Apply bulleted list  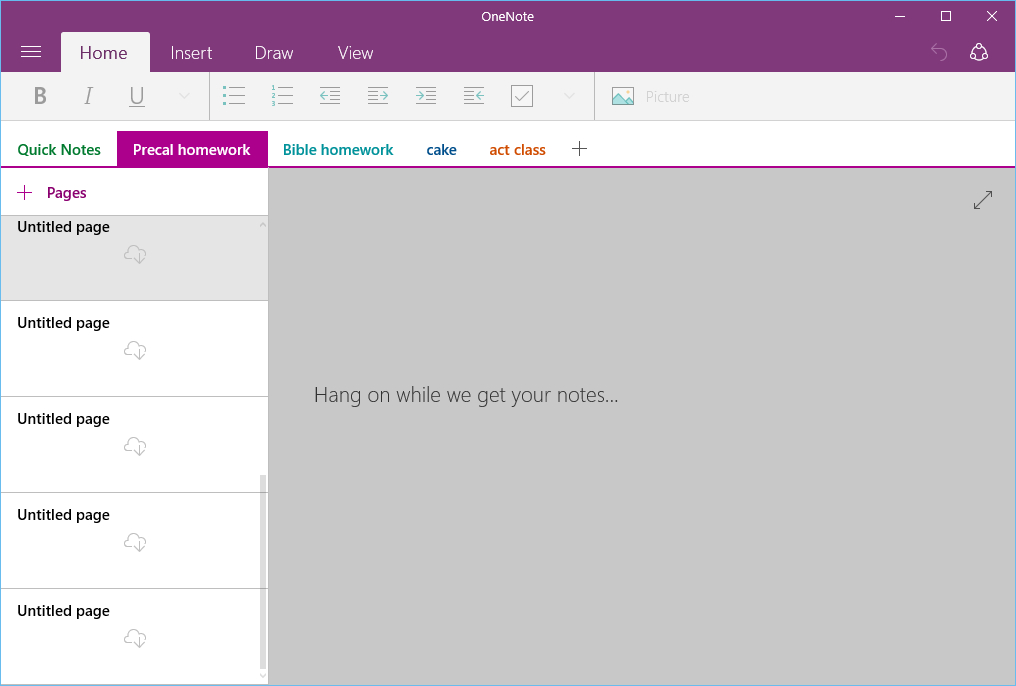(233, 96)
